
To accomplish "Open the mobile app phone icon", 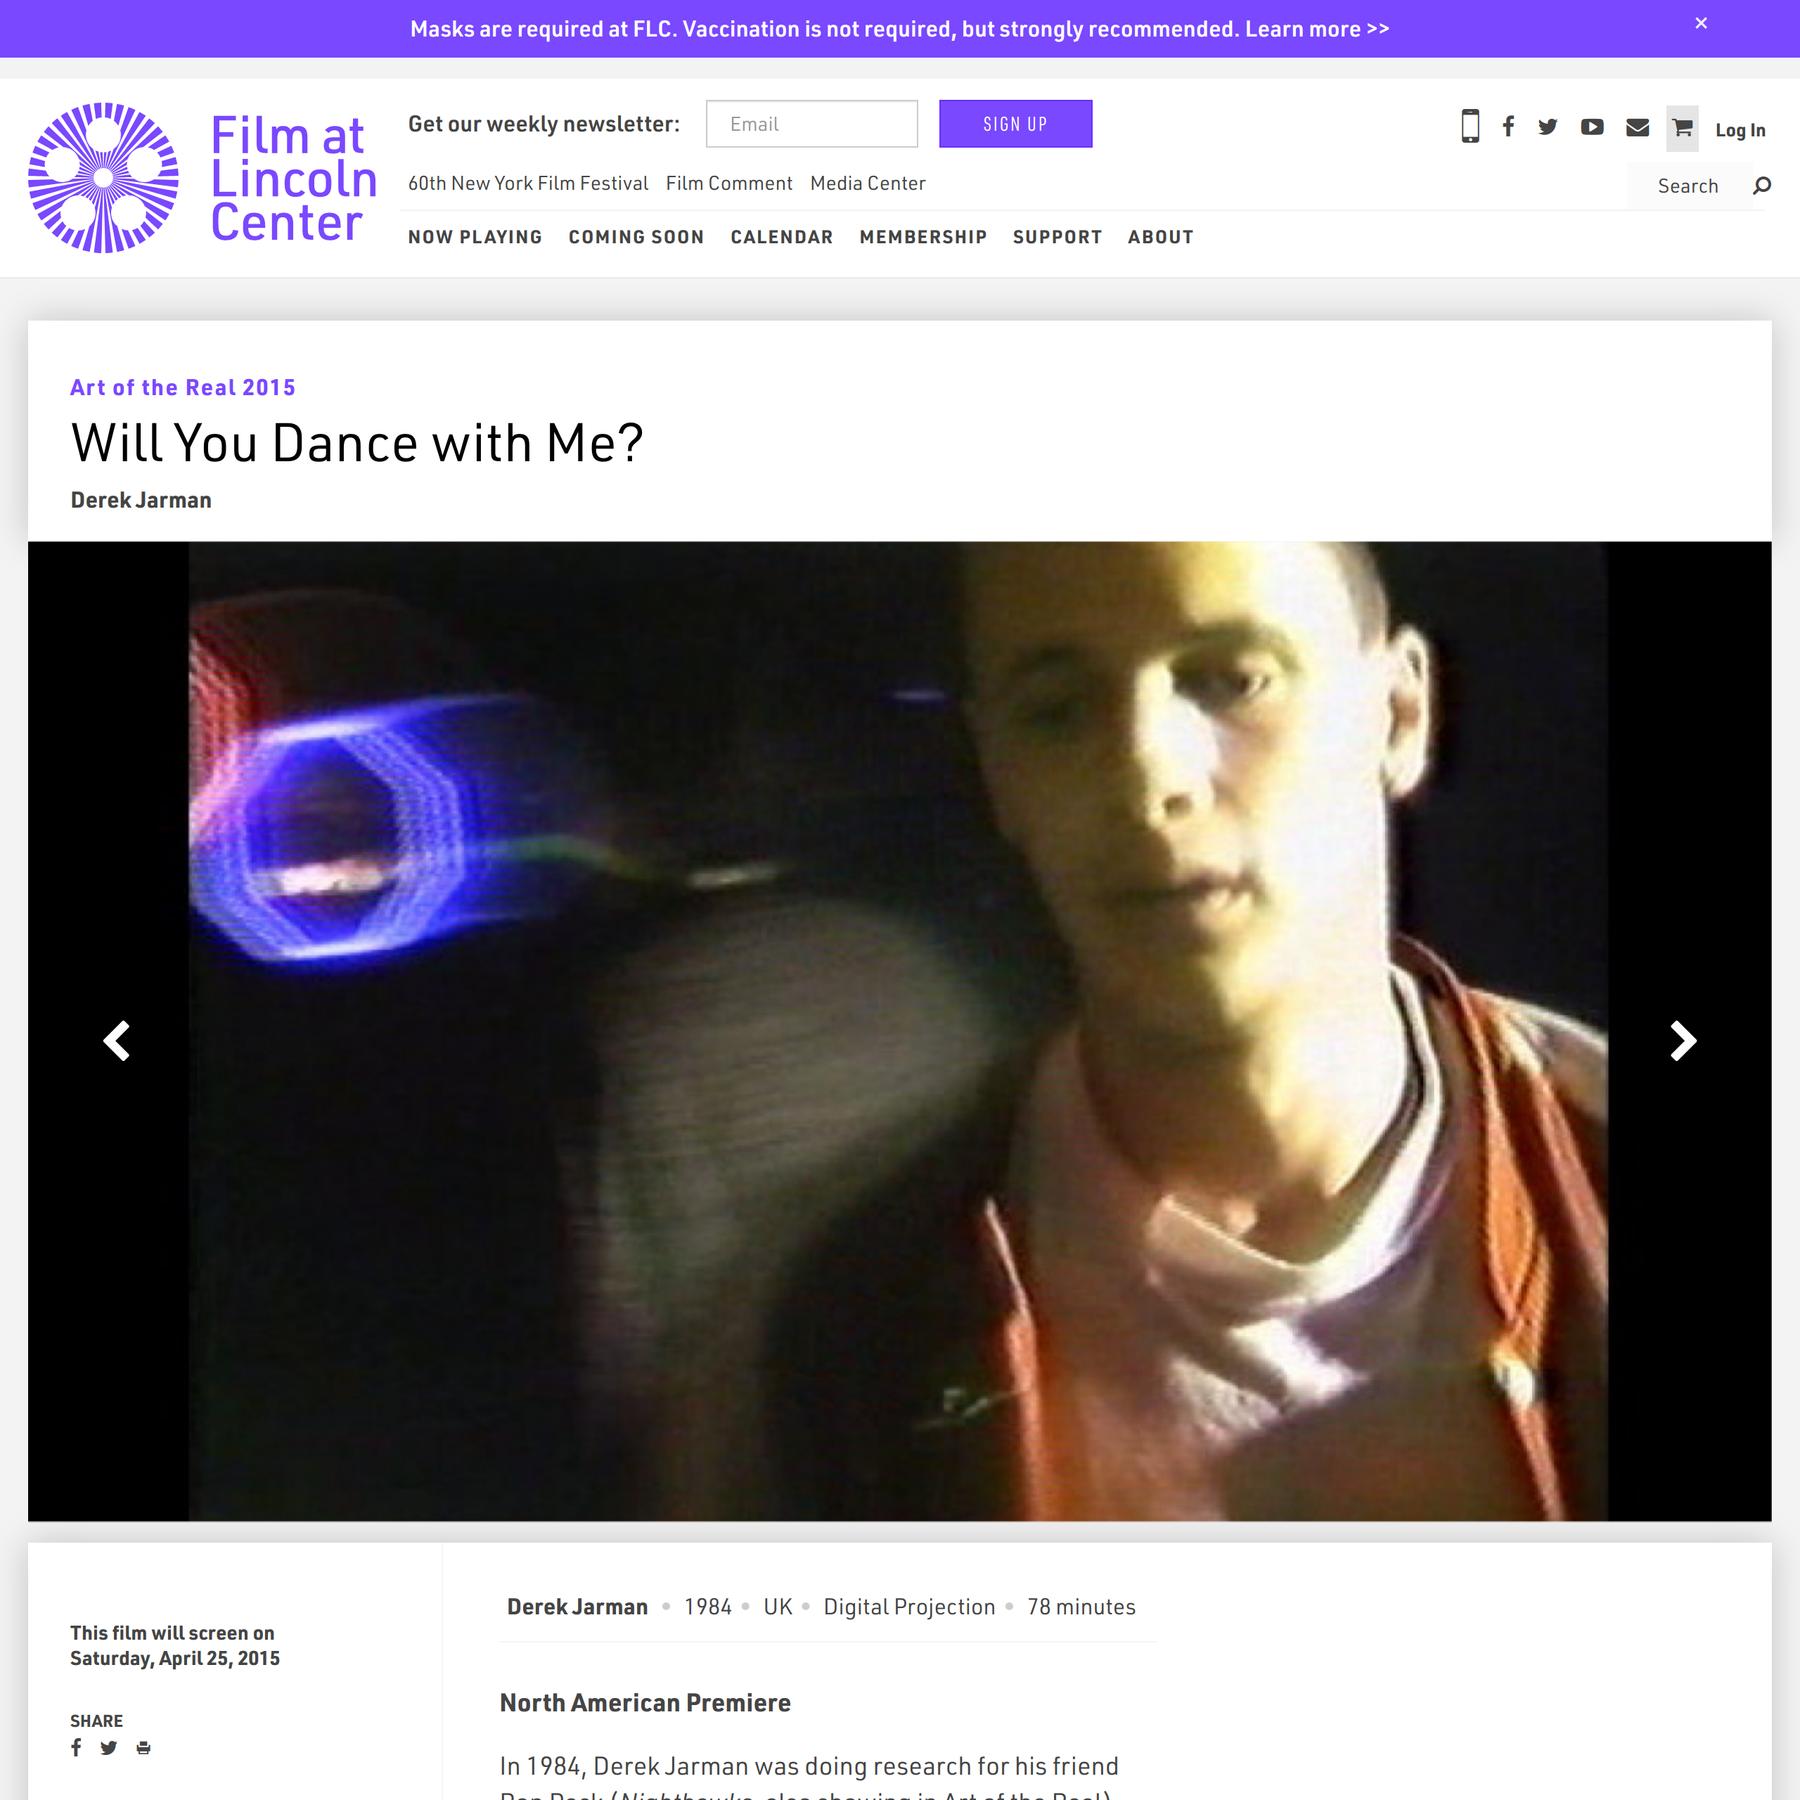I will 1470,126.
